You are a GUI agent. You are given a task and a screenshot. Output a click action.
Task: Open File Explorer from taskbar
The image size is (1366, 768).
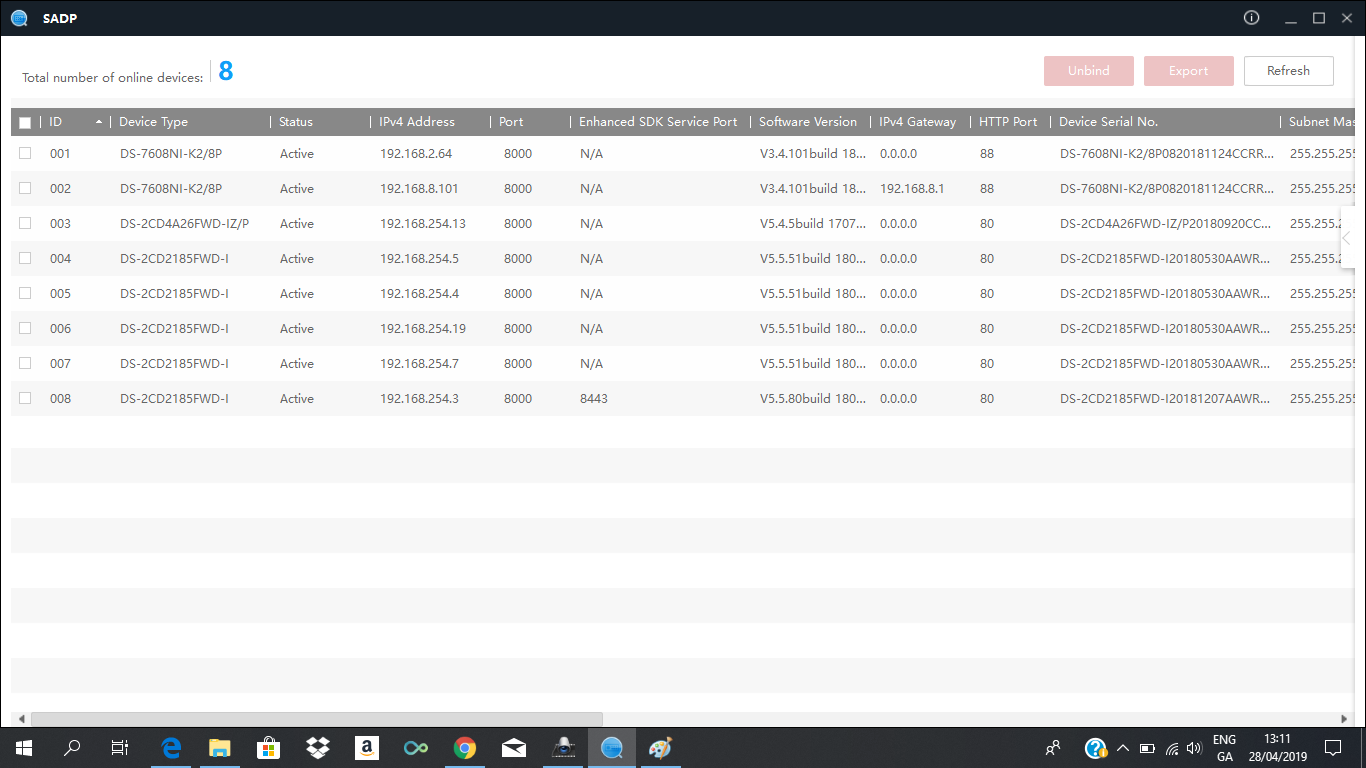[220, 747]
